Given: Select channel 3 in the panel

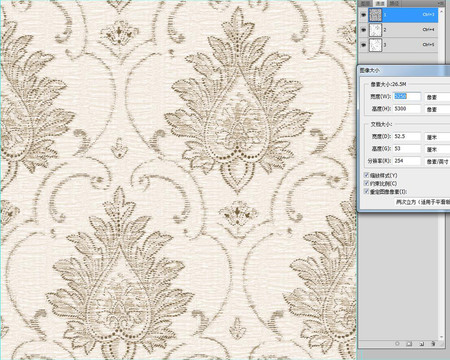Looking at the screenshot, I should tap(403, 45).
